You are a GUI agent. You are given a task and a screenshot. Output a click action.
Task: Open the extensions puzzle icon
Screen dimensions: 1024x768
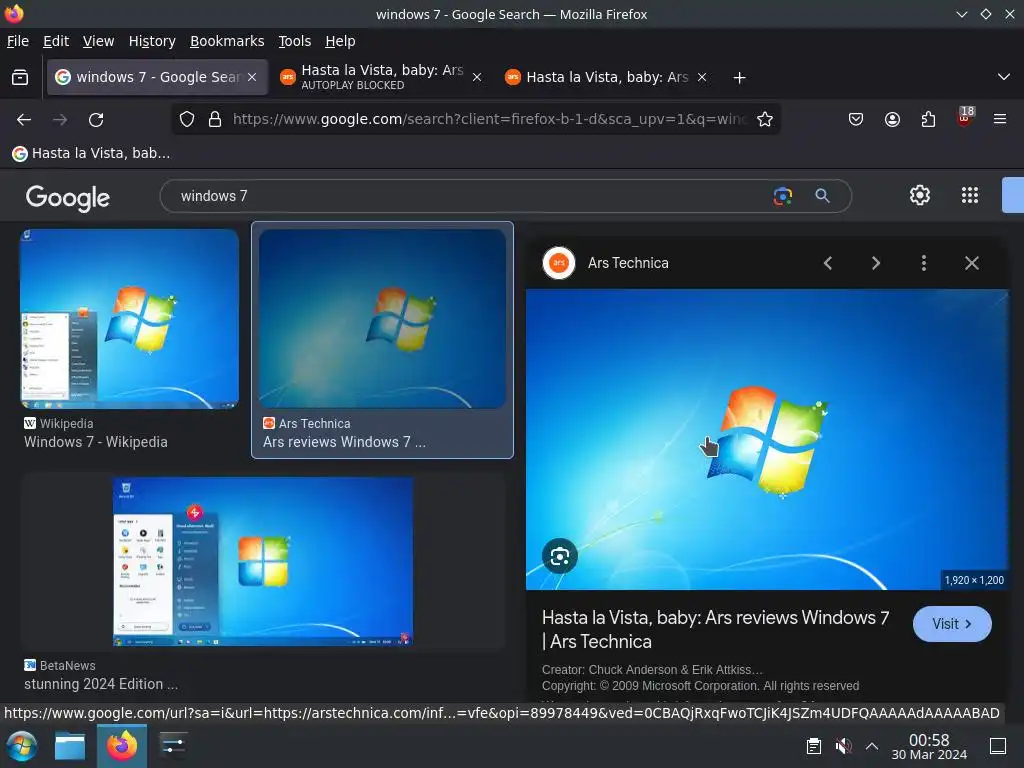tap(928, 119)
